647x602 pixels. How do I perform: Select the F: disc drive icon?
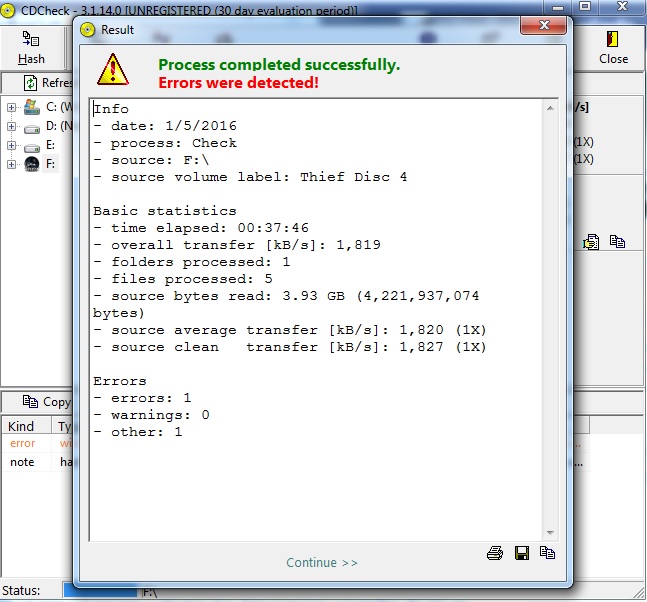31,164
